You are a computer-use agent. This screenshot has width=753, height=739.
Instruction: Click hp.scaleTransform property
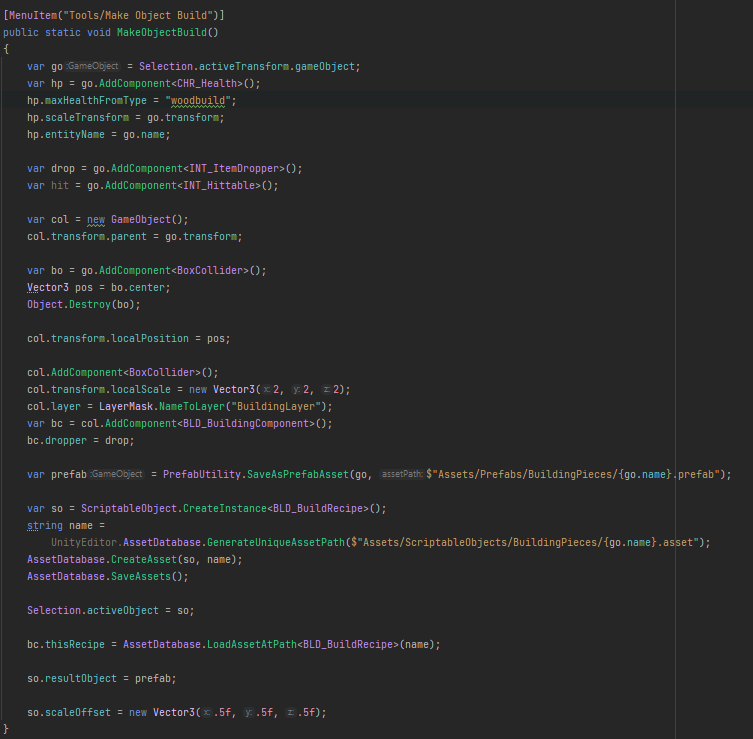coord(78,118)
